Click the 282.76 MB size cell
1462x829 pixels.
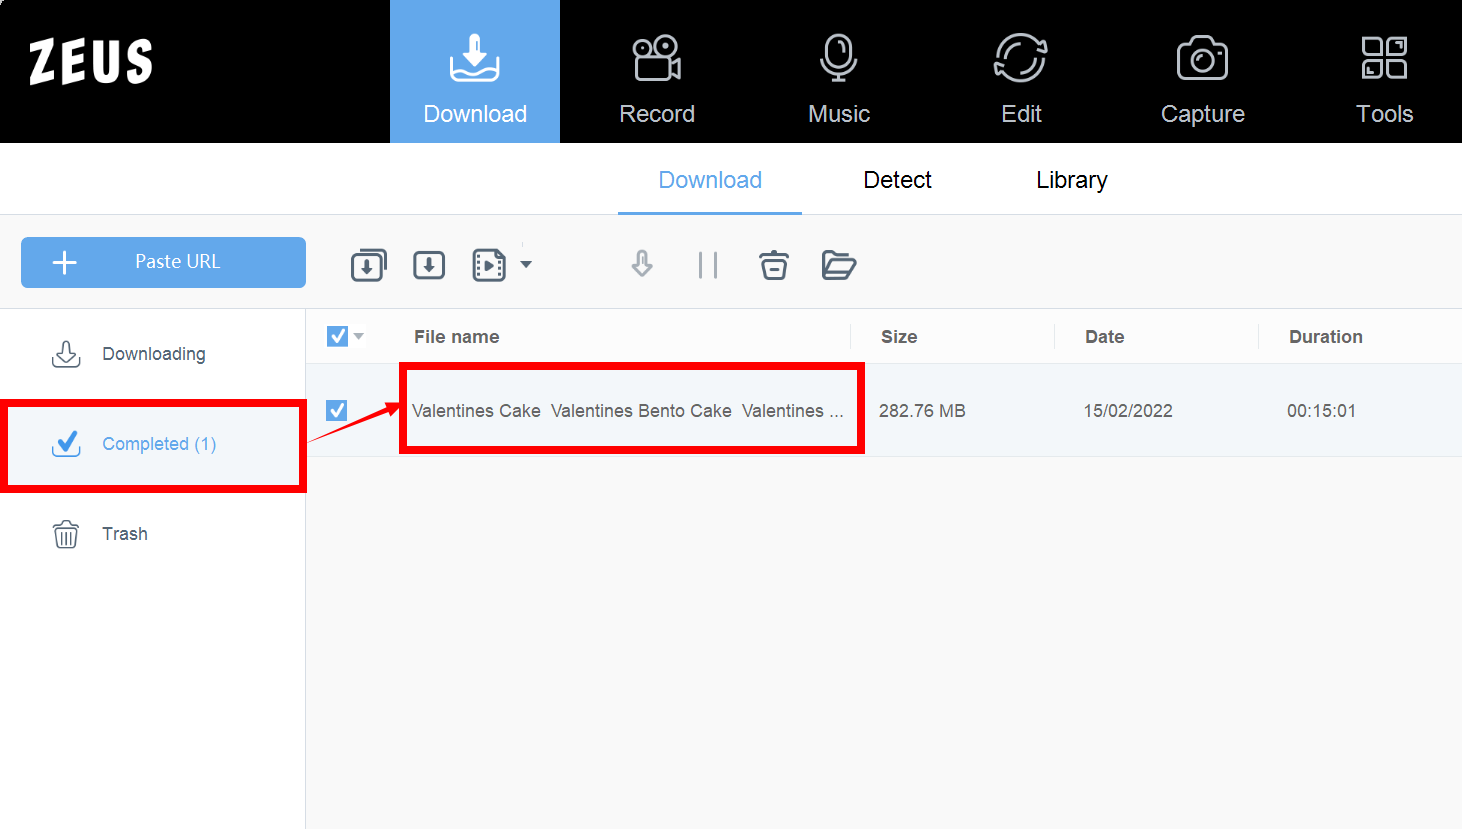922,411
